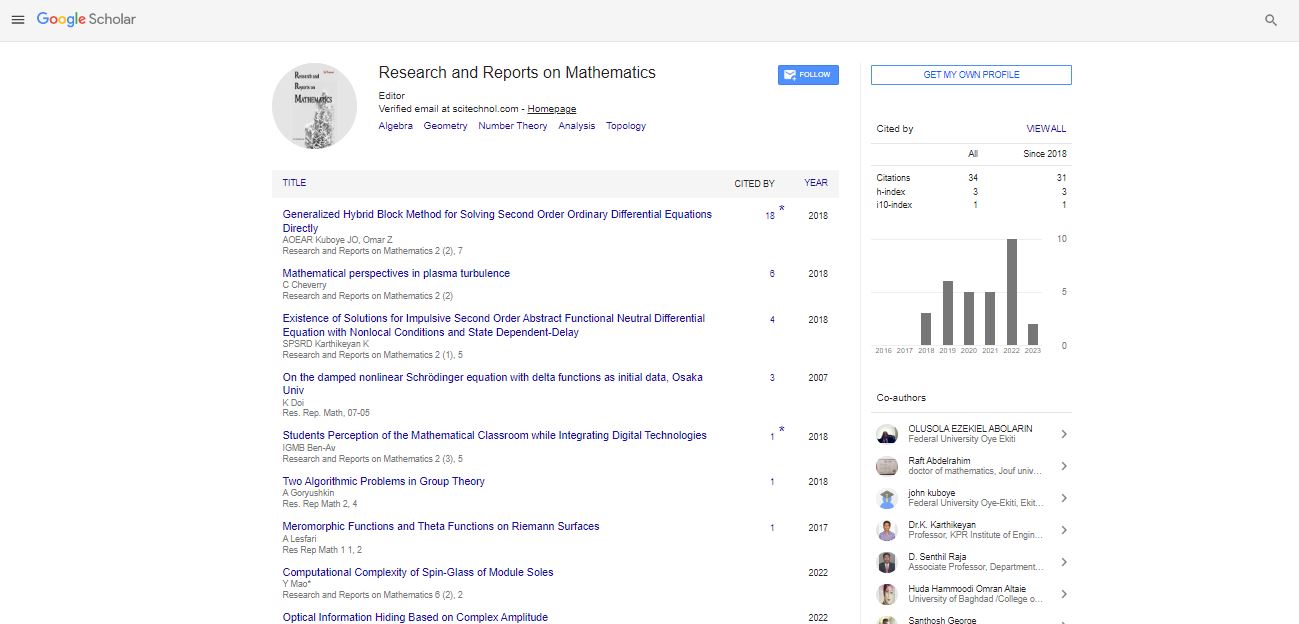The image size is (1299, 624).
Task: Click asterisk next to 18 citations
Action: [x=782, y=210]
